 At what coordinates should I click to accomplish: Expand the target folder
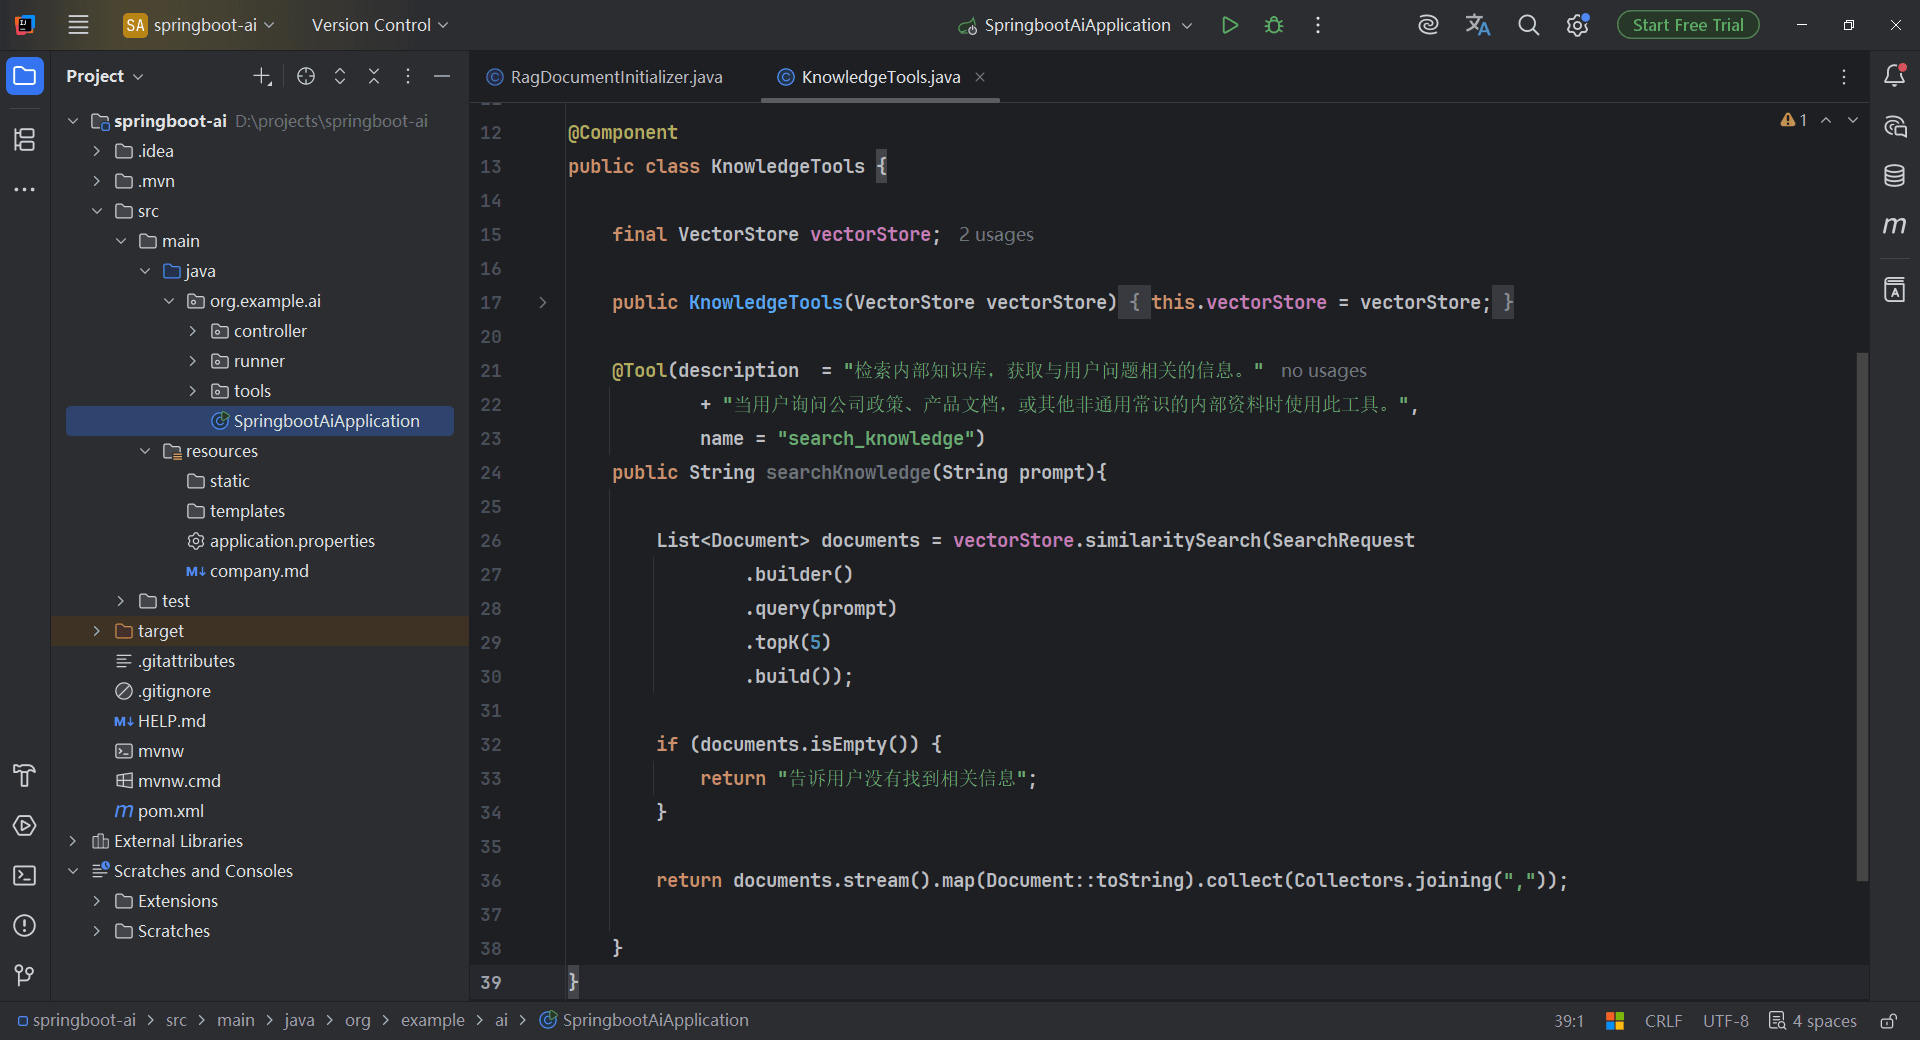pyautogui.click(x=97, y=631)
